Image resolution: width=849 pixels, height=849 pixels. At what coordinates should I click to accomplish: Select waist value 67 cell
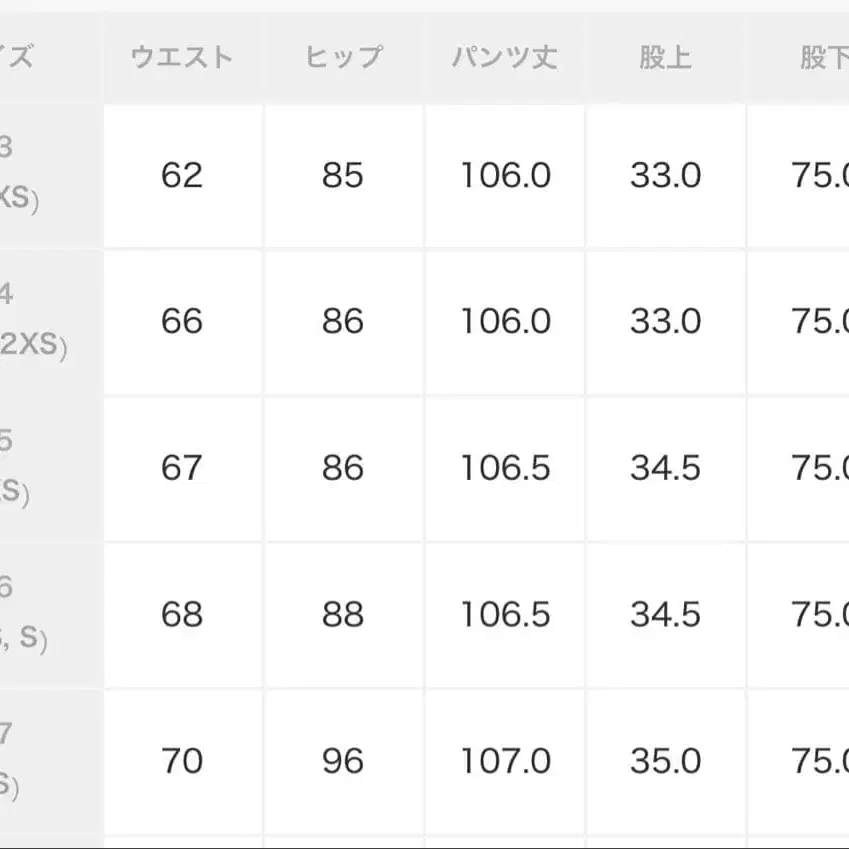pyautogui.click(x=182, y=468)
